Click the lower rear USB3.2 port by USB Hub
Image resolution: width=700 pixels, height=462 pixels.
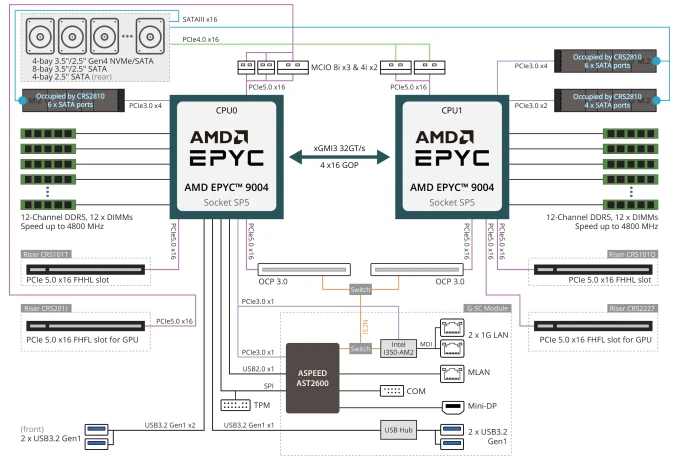point(452,444)
